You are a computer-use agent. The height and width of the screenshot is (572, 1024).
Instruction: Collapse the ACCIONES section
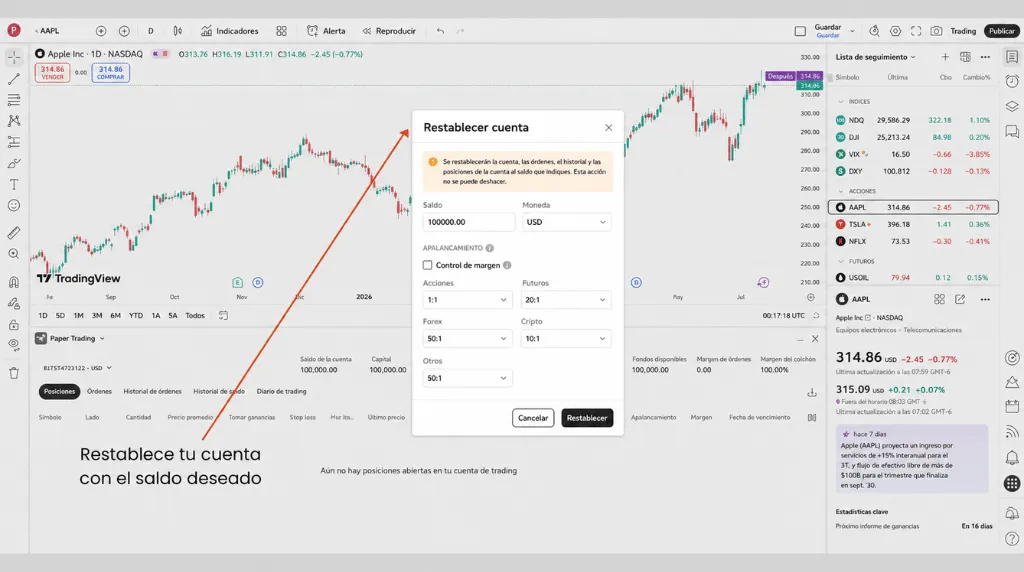click(x=840, y=191)
